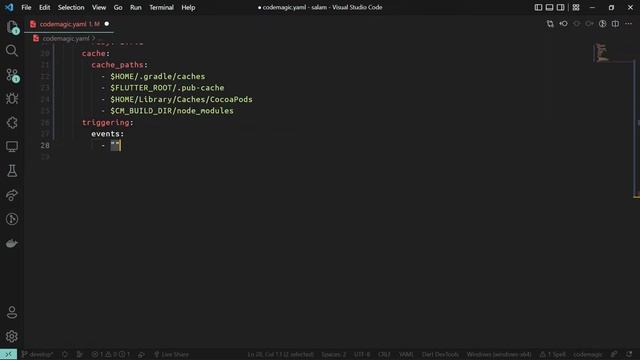This screenshot has height=360, width=640.
Task: Open the Run and Debug view
Action: click(12, 99)
